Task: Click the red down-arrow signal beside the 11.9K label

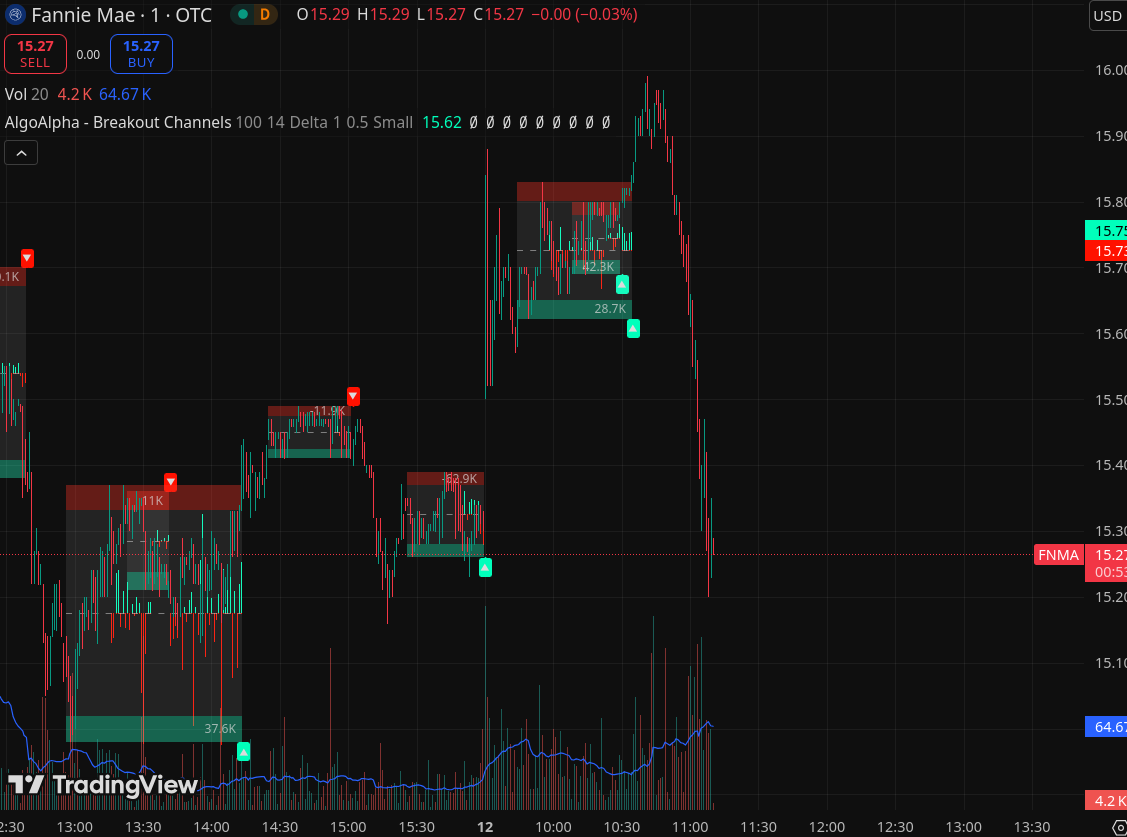Action: coord(353,396)
